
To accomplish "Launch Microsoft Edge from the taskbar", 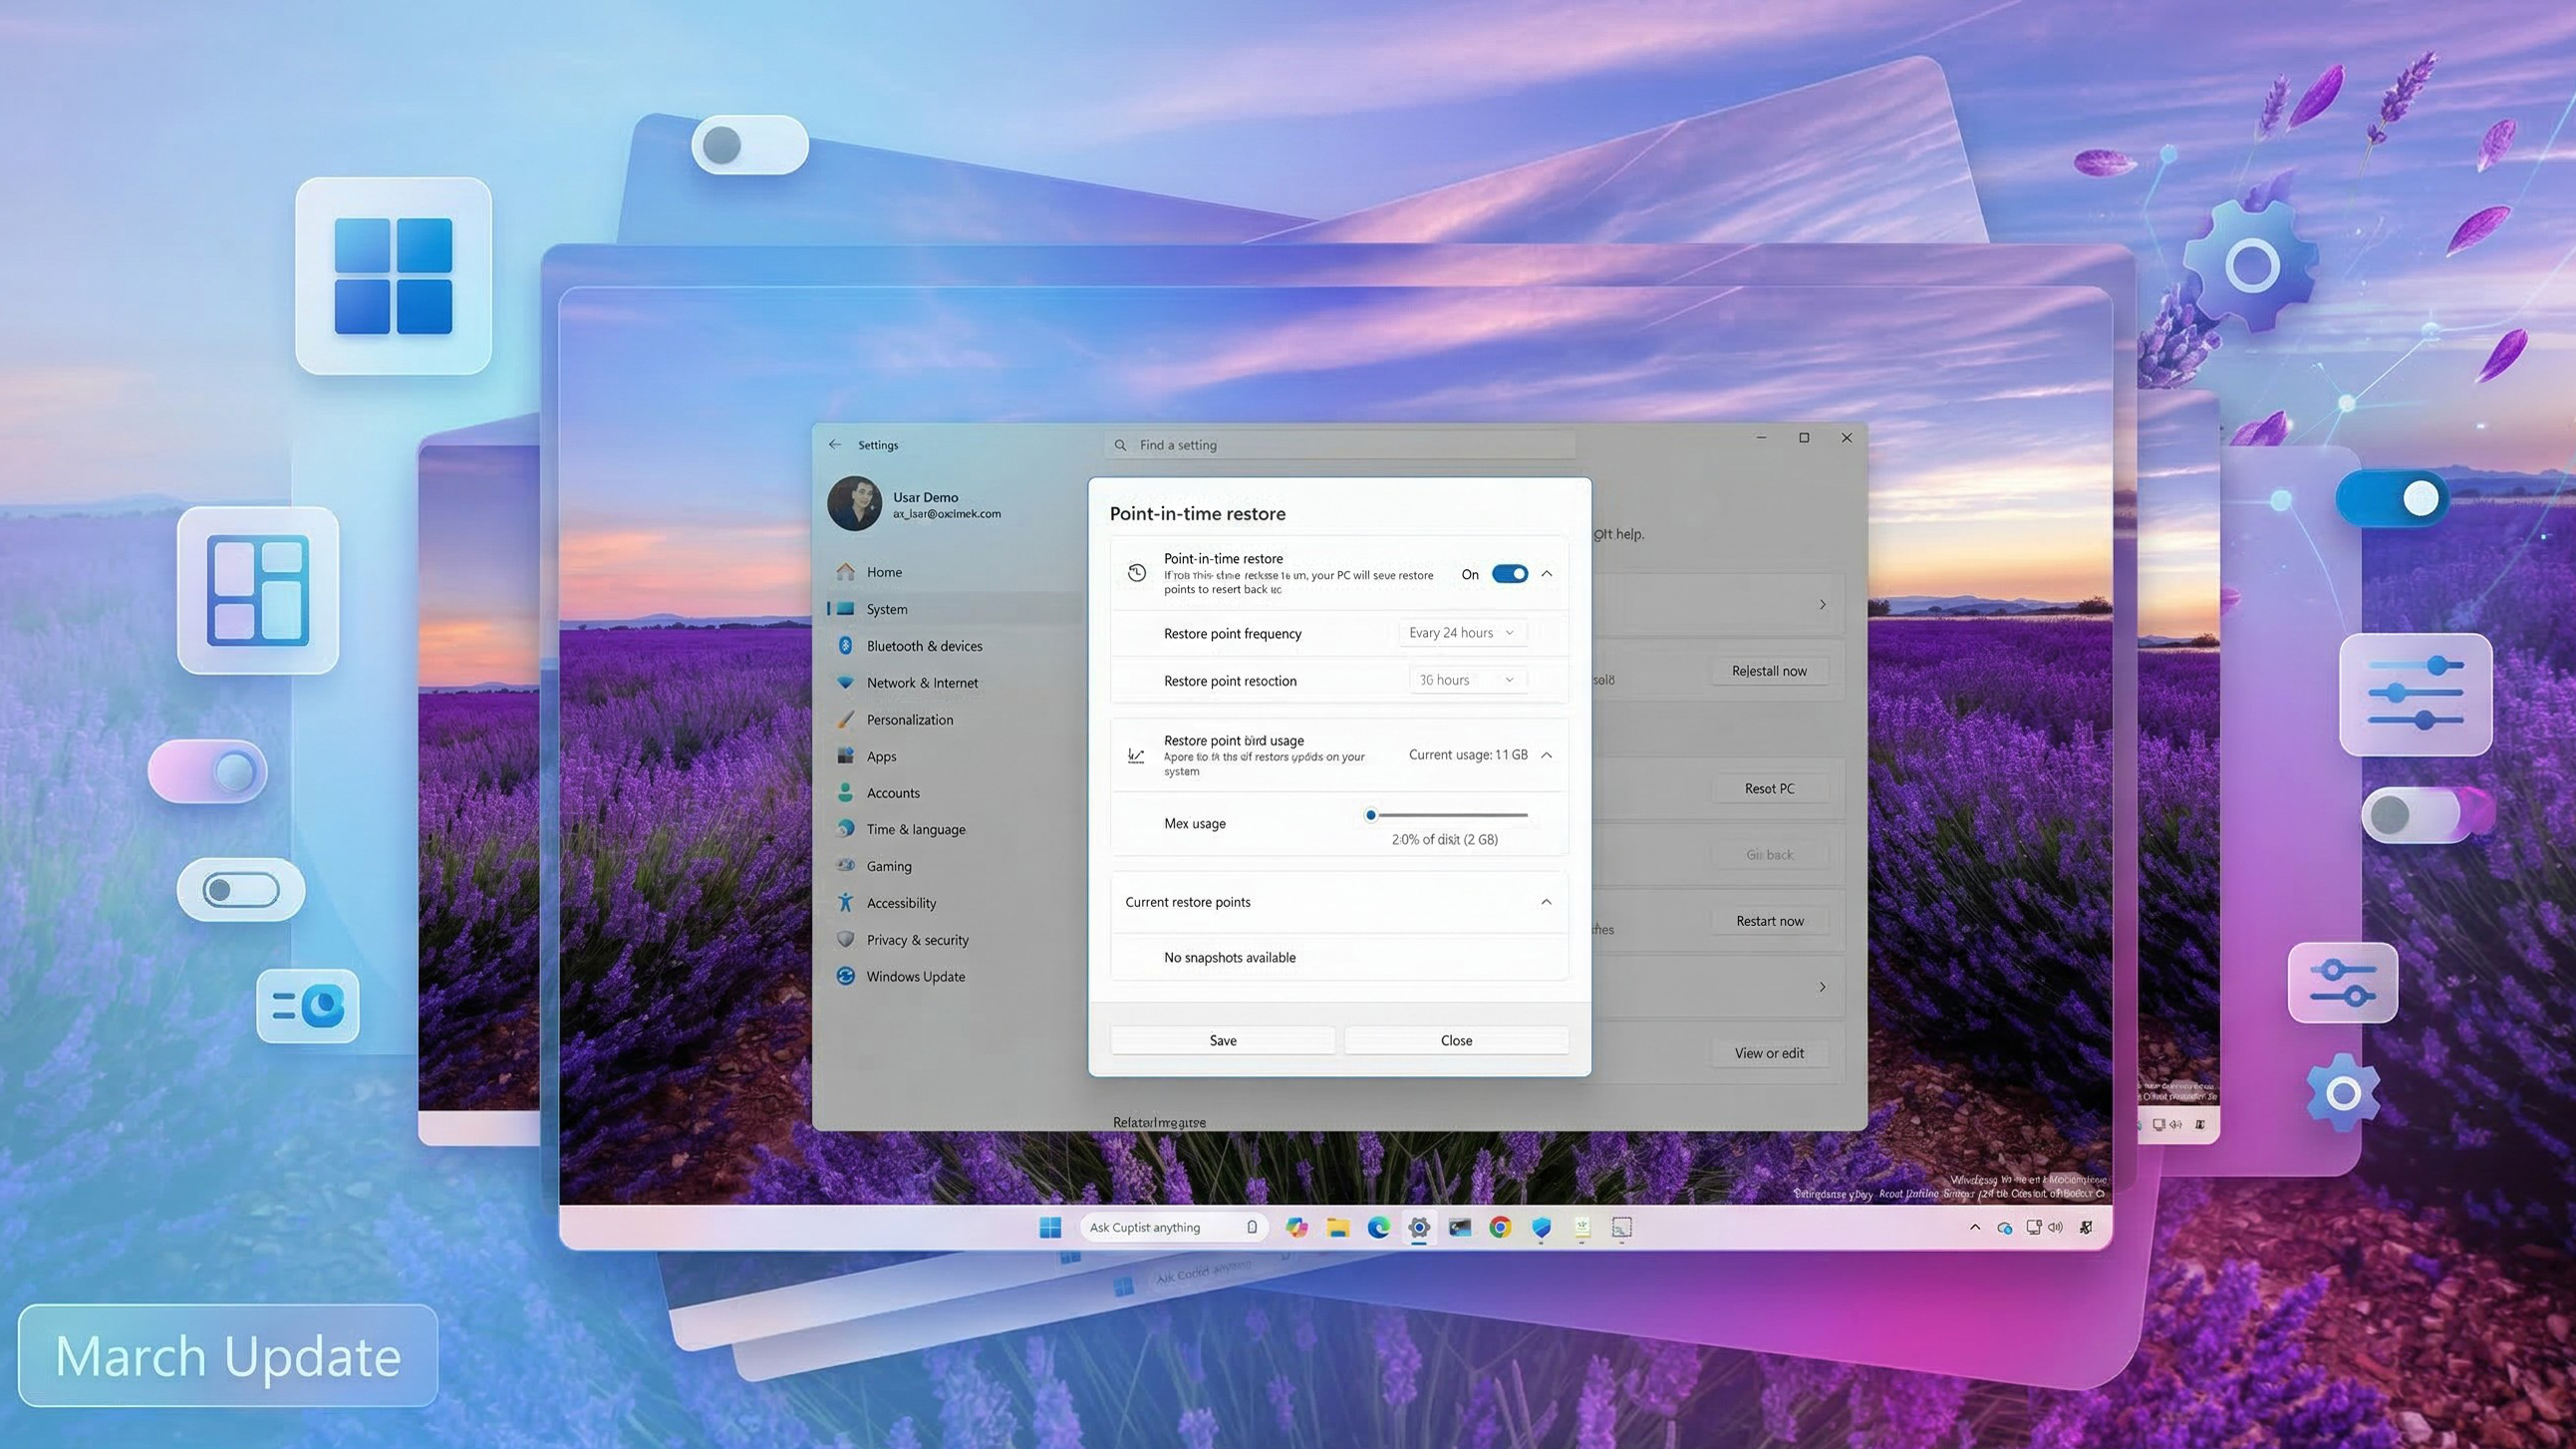I will click(x=1379, y=1227).
